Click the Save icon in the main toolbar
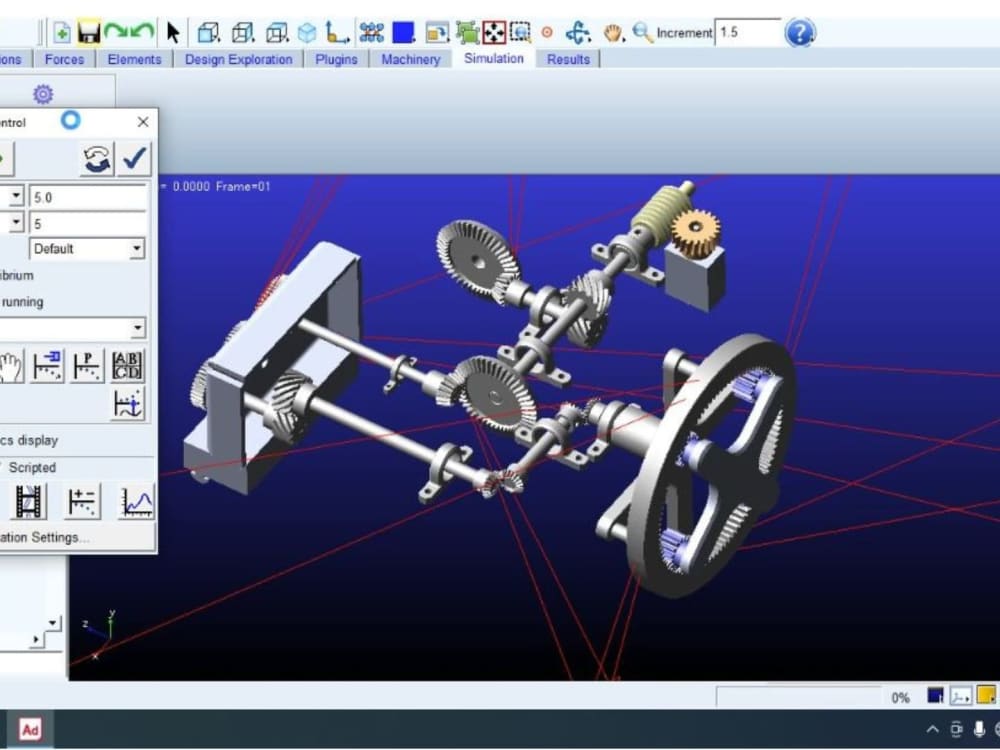Viewport: 1000px width, 750px height. coord(90,31)
